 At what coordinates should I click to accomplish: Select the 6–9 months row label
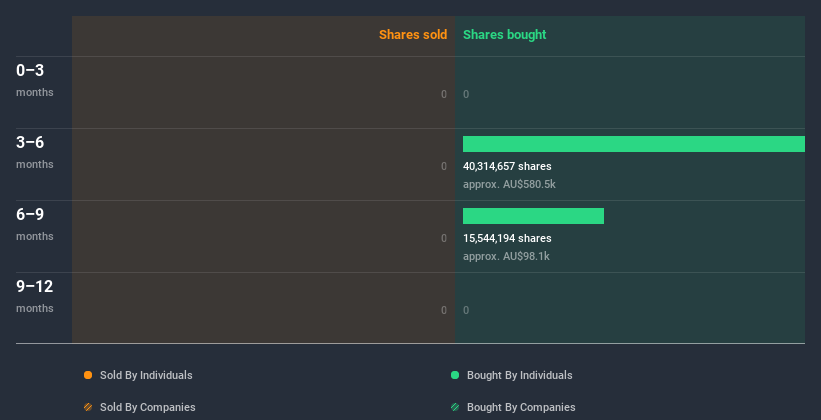[35, 224]
